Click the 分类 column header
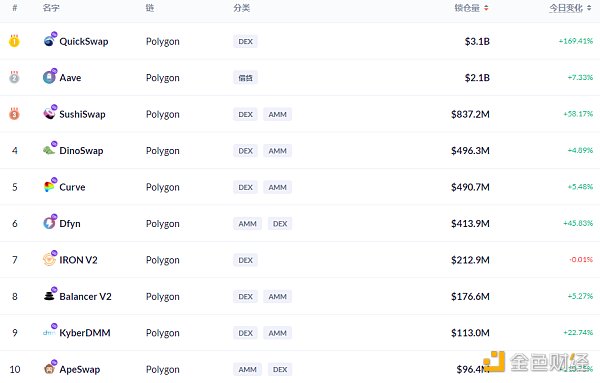Viewport: 600px width, 383px height. 241,8
